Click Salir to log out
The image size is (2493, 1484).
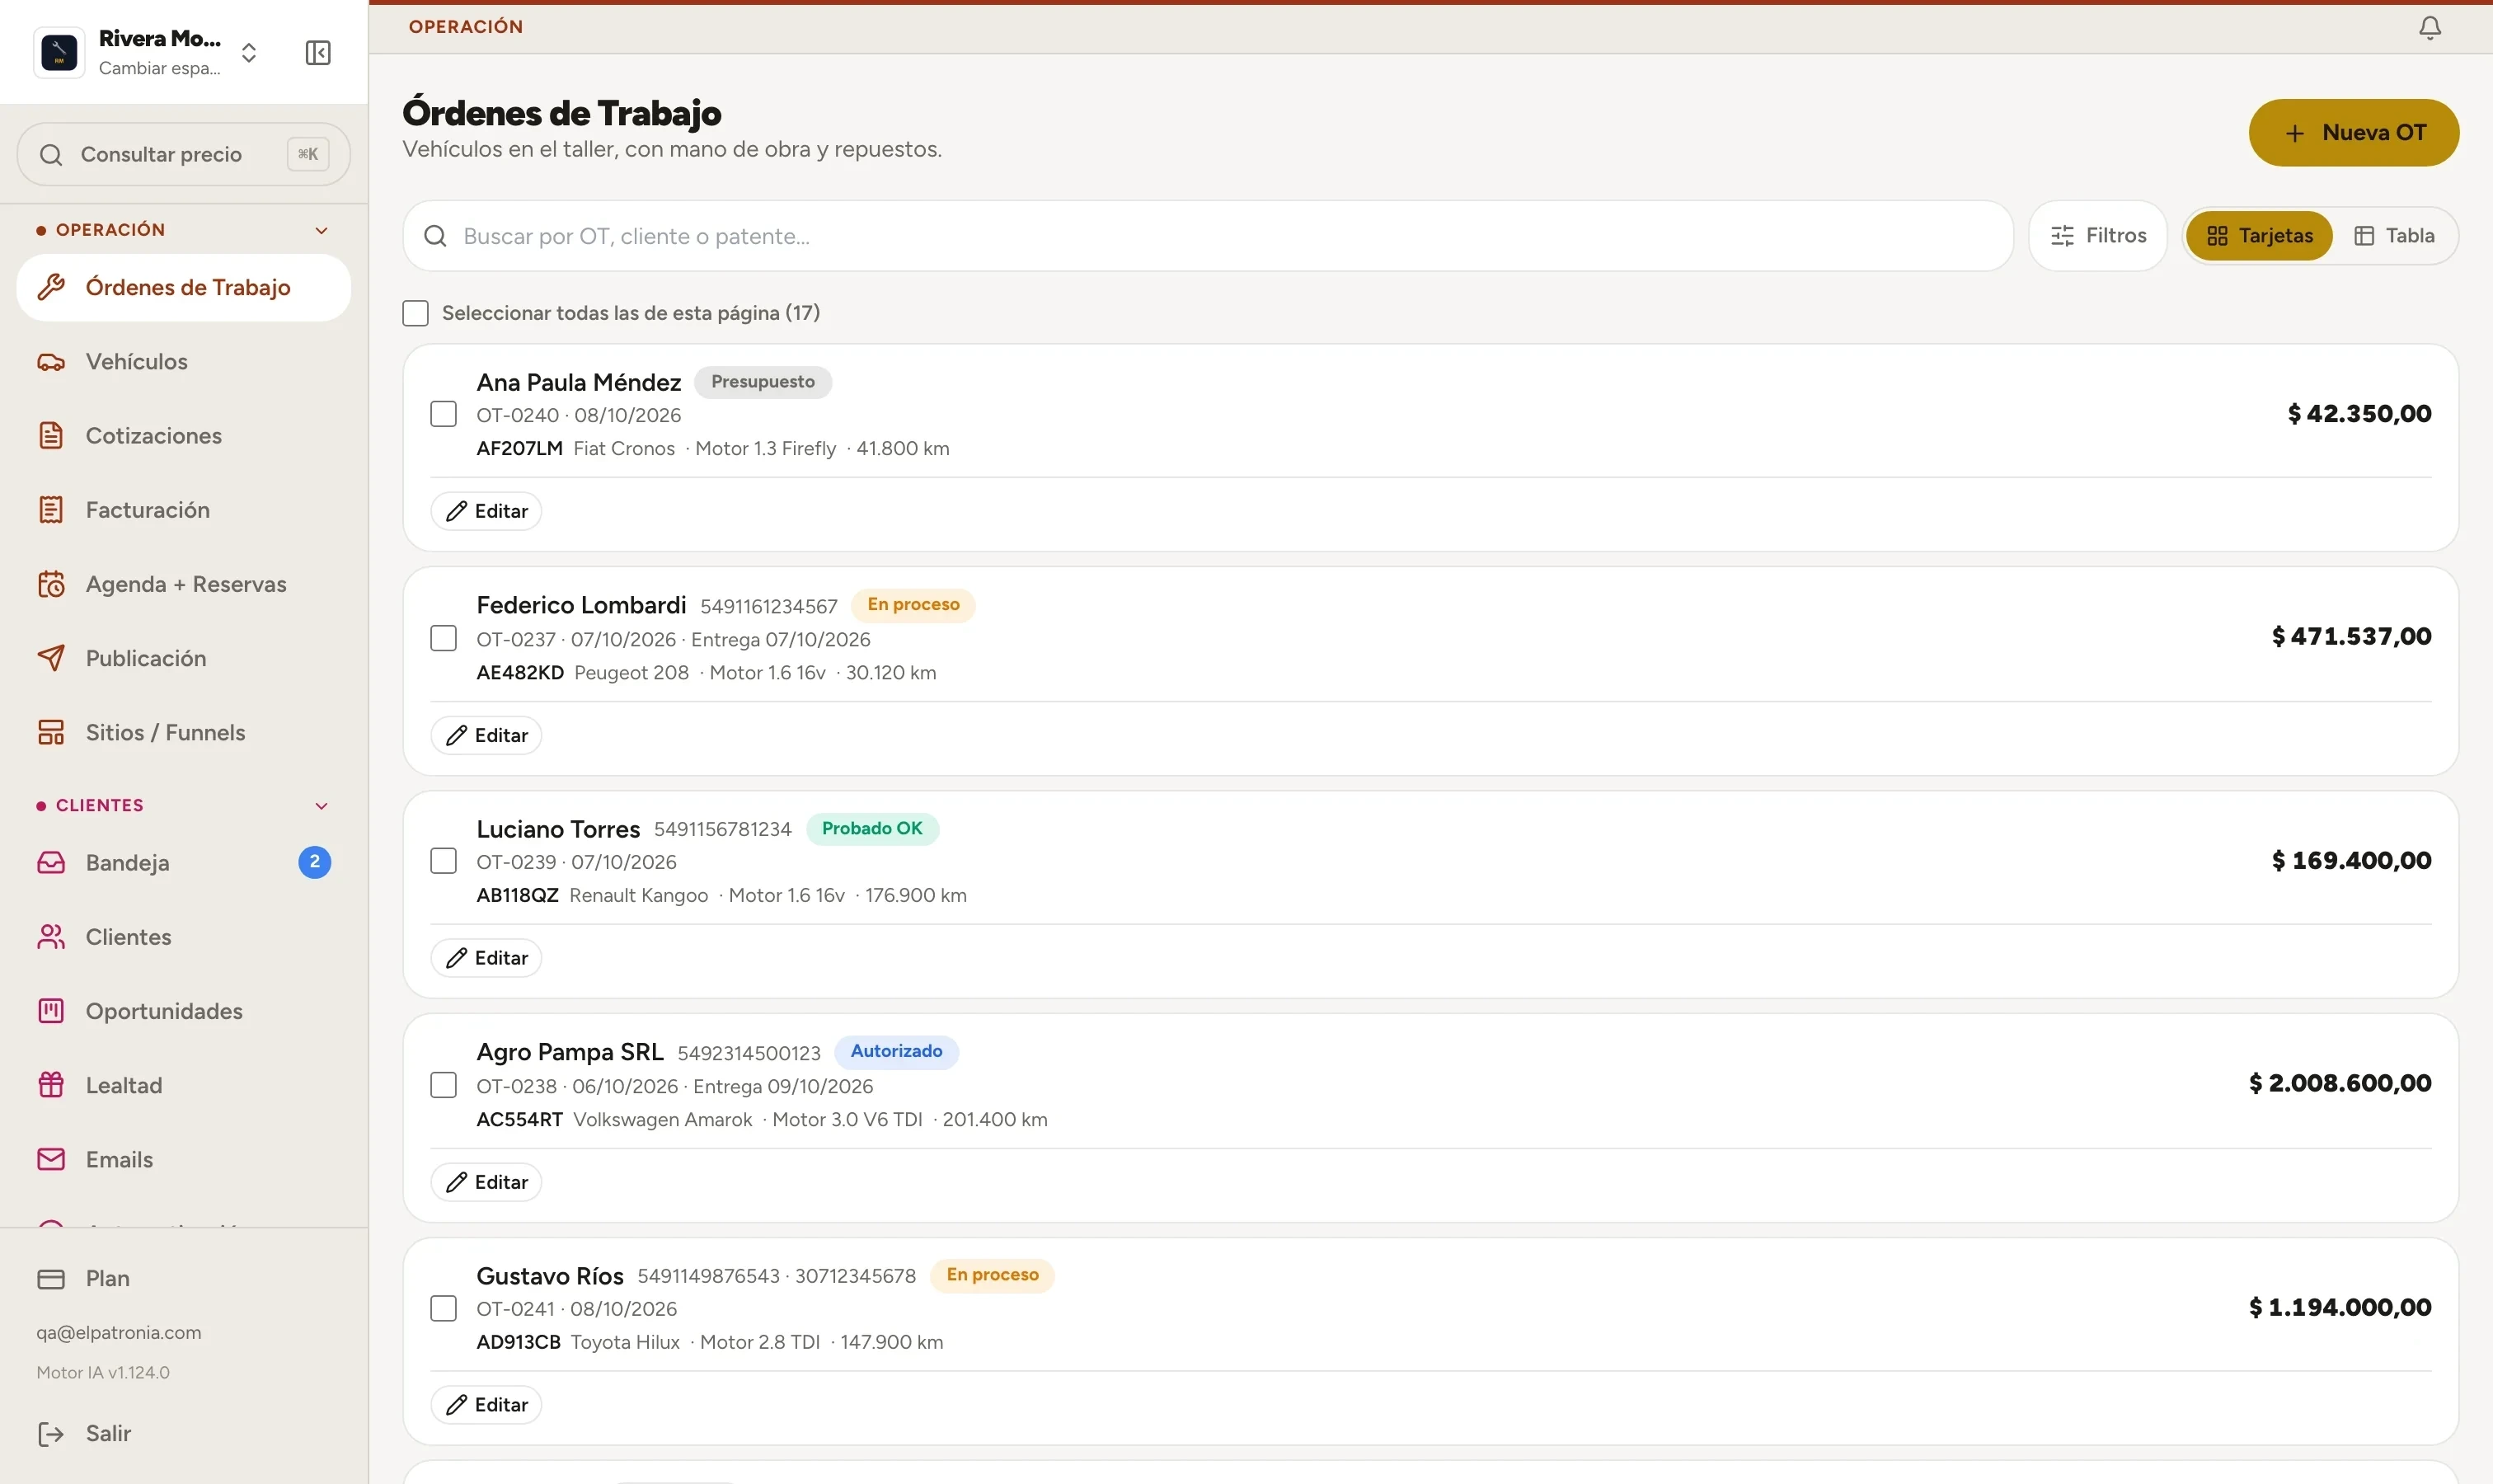pos(184,1433)
